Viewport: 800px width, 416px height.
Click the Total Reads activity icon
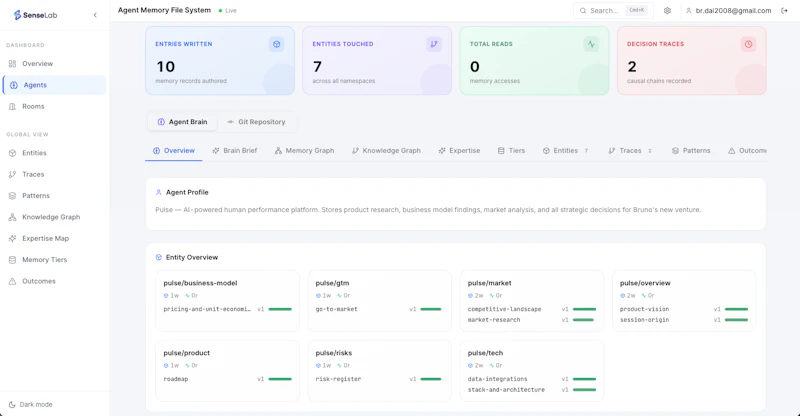591,44
